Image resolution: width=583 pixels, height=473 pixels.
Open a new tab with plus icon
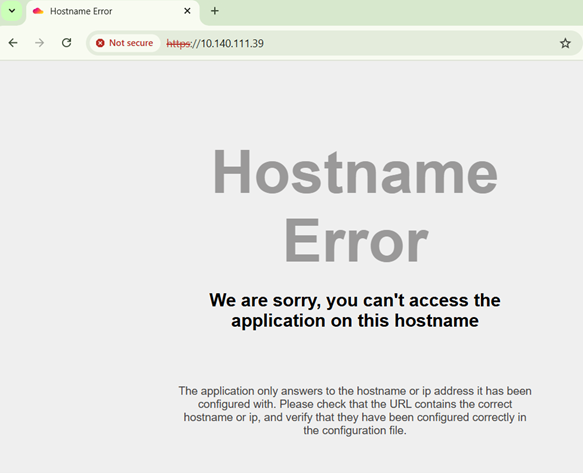pos(215,11)
